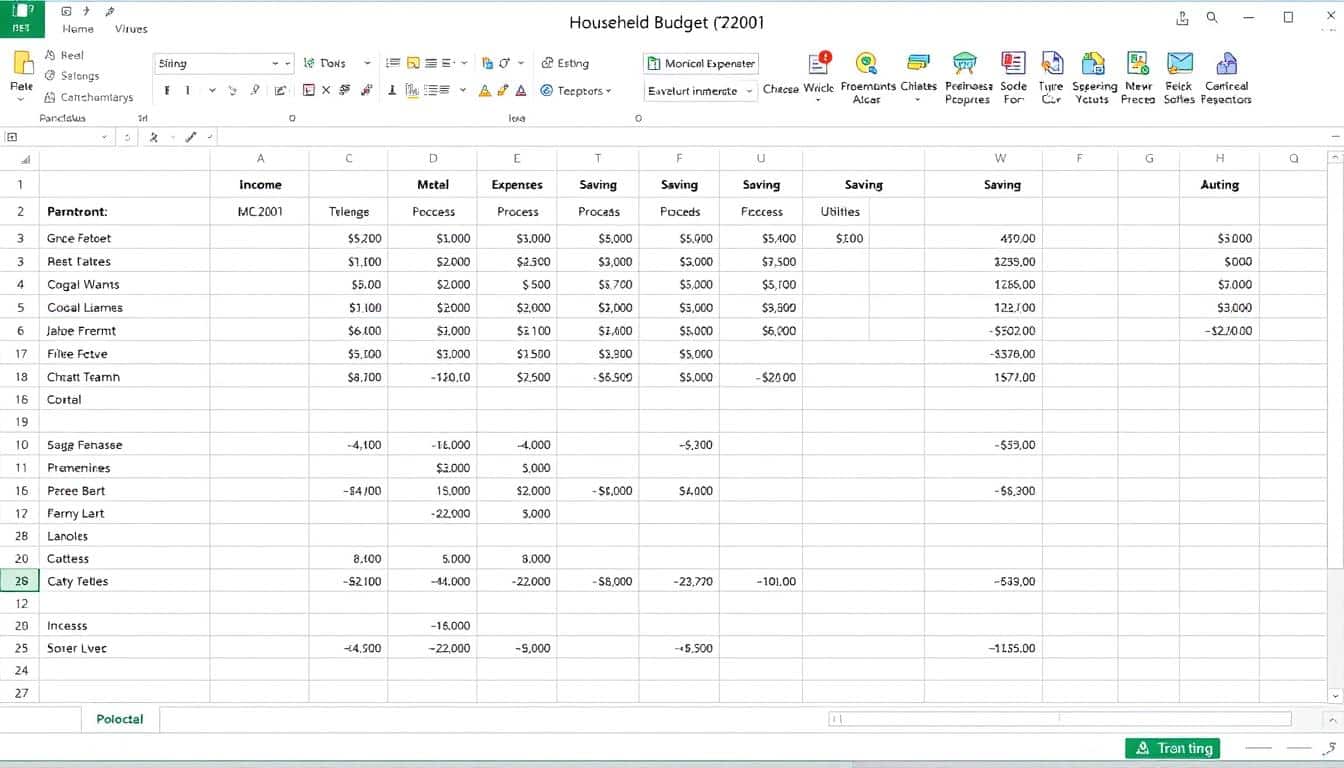Viewport: 1344px width, 768px height.
Task: Click the horizontal scrollbar at bottom
Action: pyautogui.click(x=1060, y=719)
